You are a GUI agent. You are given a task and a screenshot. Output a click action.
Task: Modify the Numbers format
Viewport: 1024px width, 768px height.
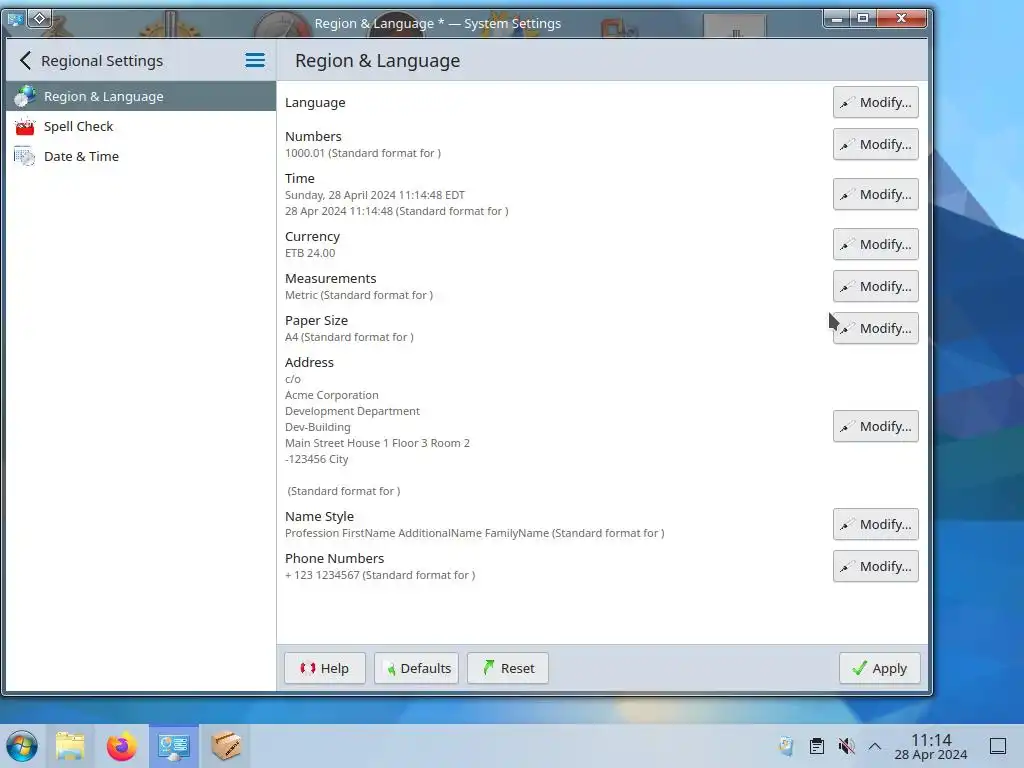click(875, 144)
